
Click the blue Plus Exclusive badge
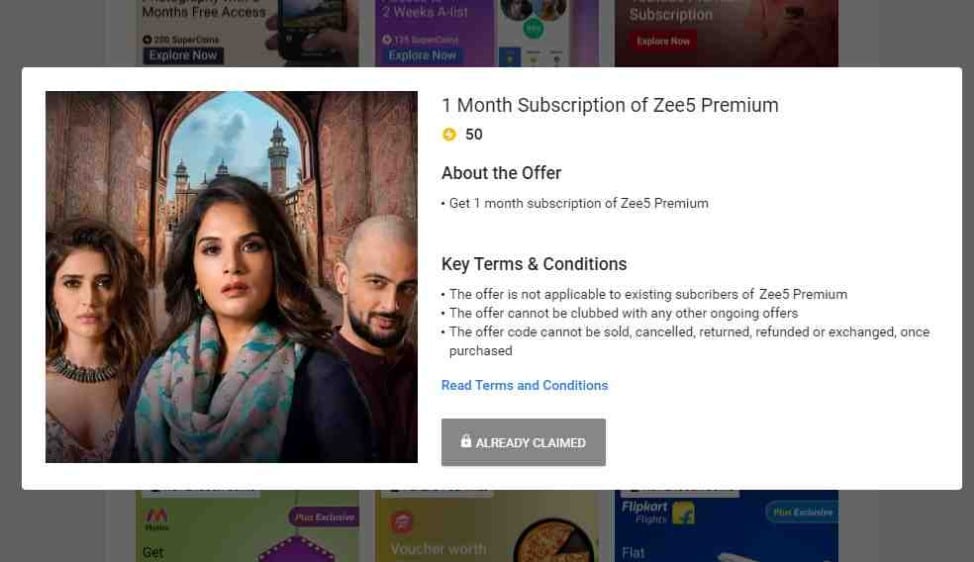[802, 512]
